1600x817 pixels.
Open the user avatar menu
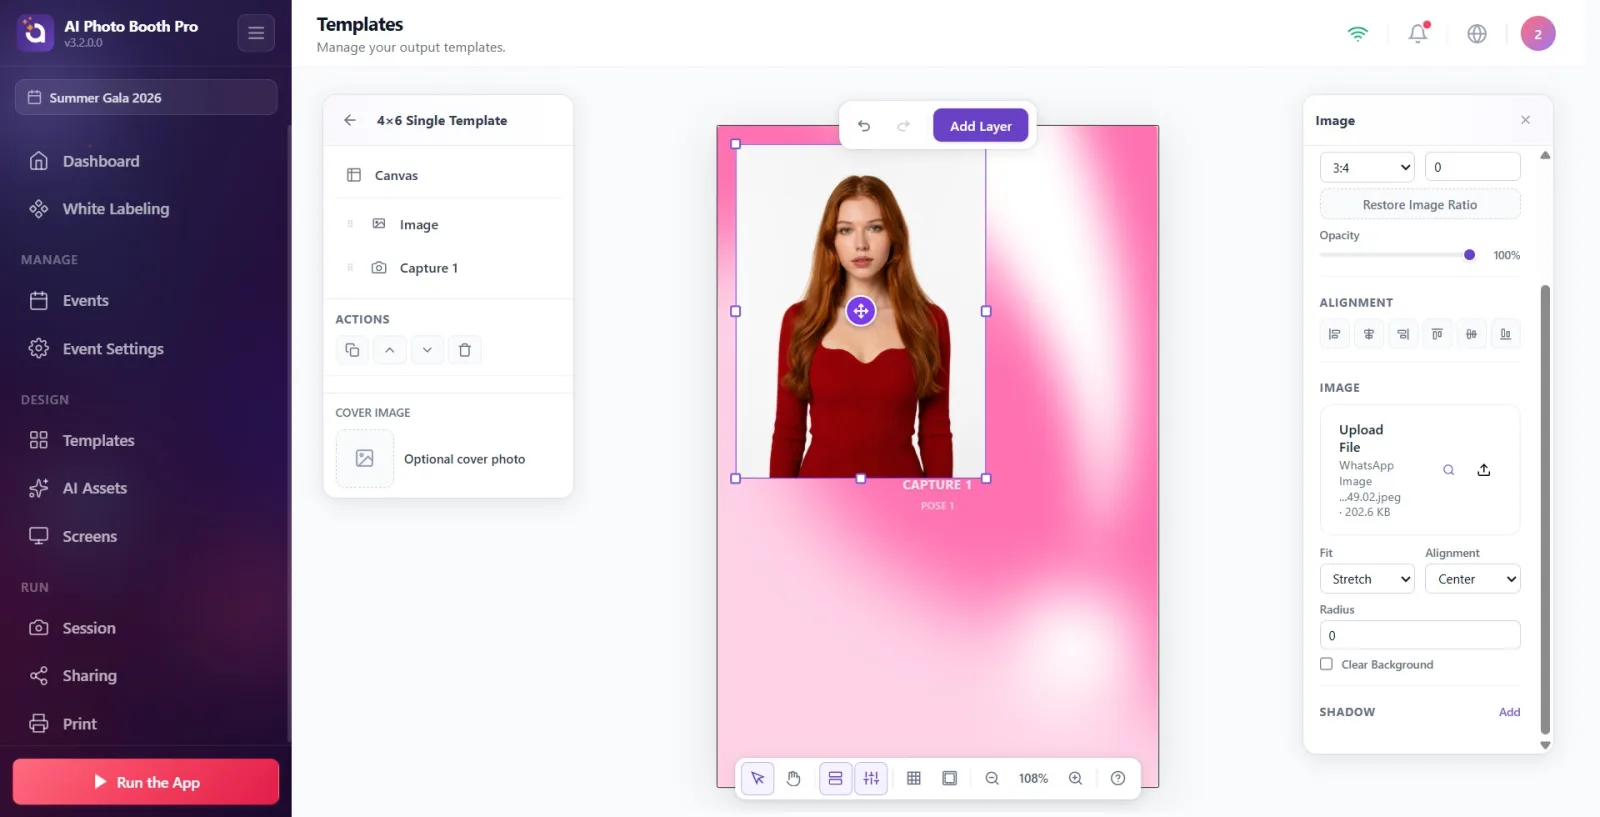pos(1538,34)
